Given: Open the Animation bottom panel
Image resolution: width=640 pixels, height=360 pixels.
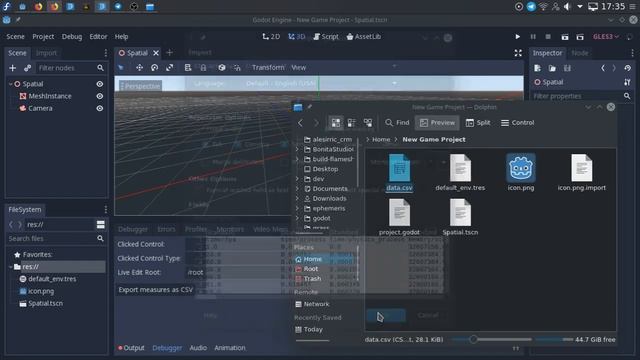Looking at the screenshot, I should coord(230,348).
